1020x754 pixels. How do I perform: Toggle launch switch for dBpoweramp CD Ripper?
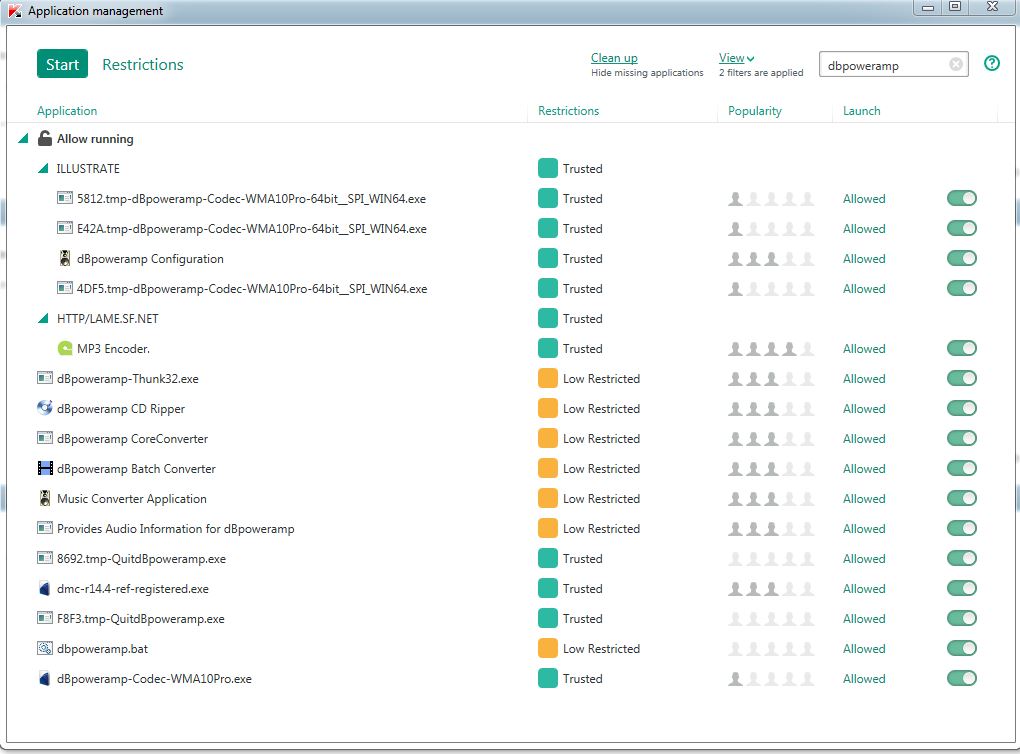click(961, 408)
